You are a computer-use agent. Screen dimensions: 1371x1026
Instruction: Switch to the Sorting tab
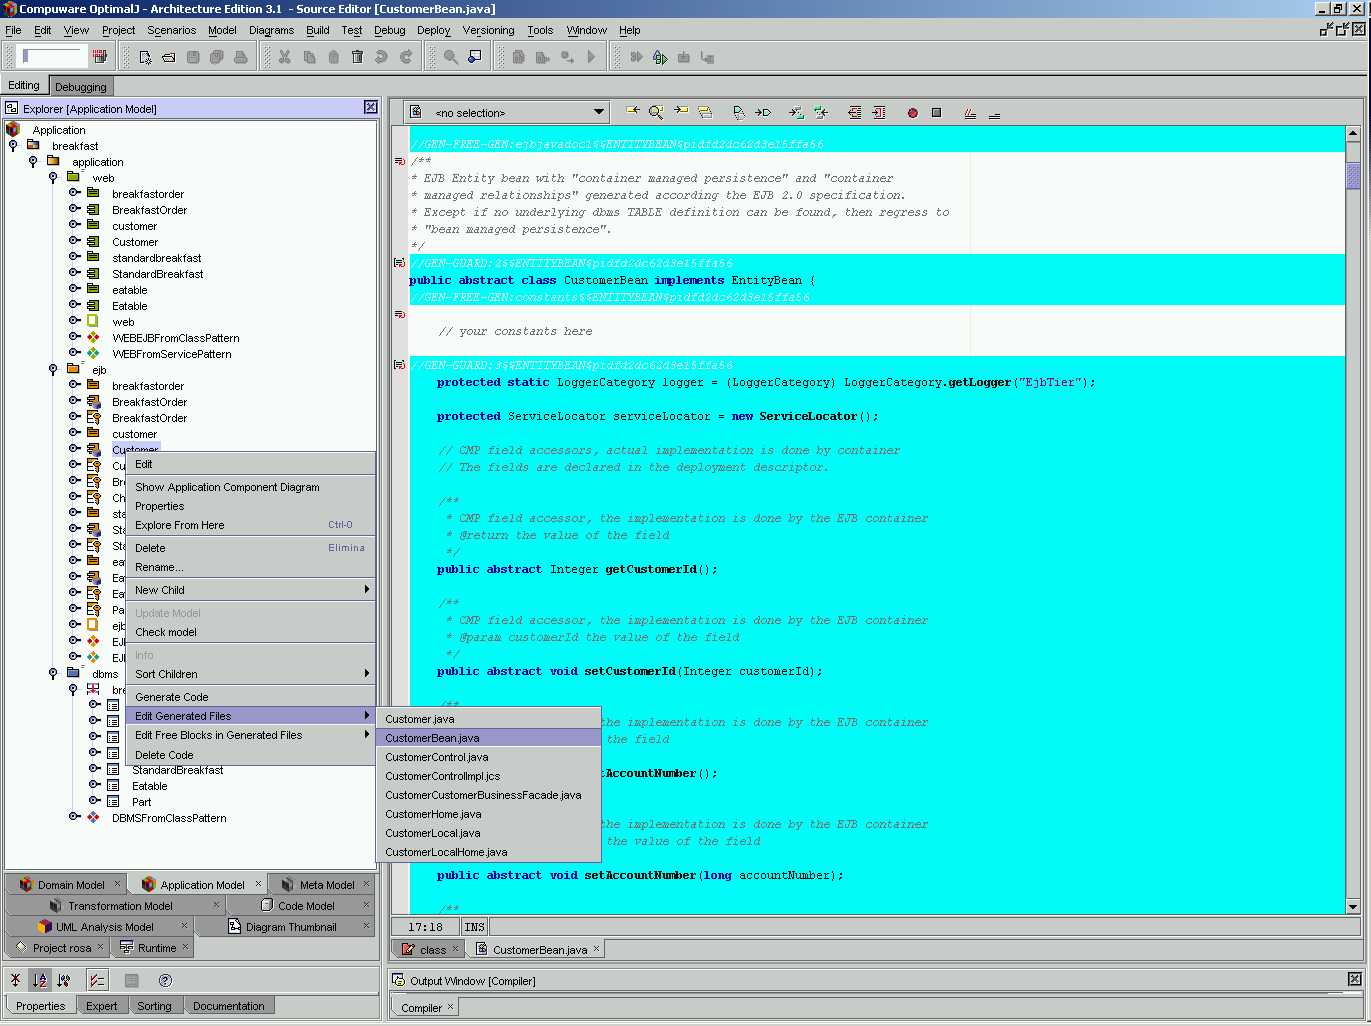tap(154, 1006)
